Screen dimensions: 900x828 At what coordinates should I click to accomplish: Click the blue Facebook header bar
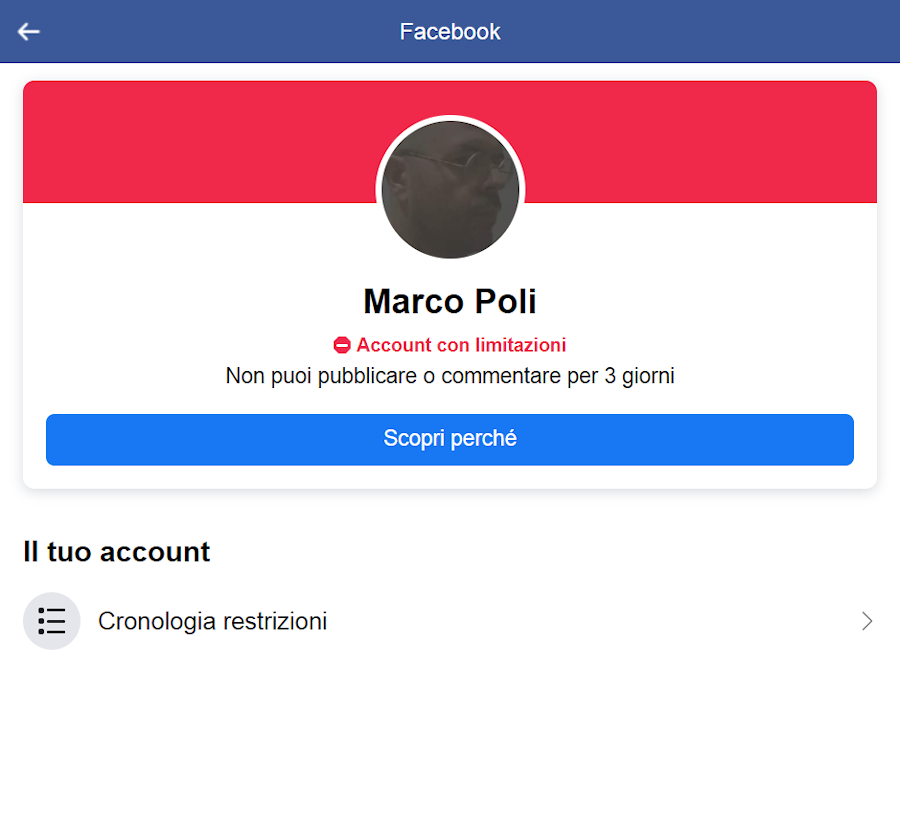[450, 31]
